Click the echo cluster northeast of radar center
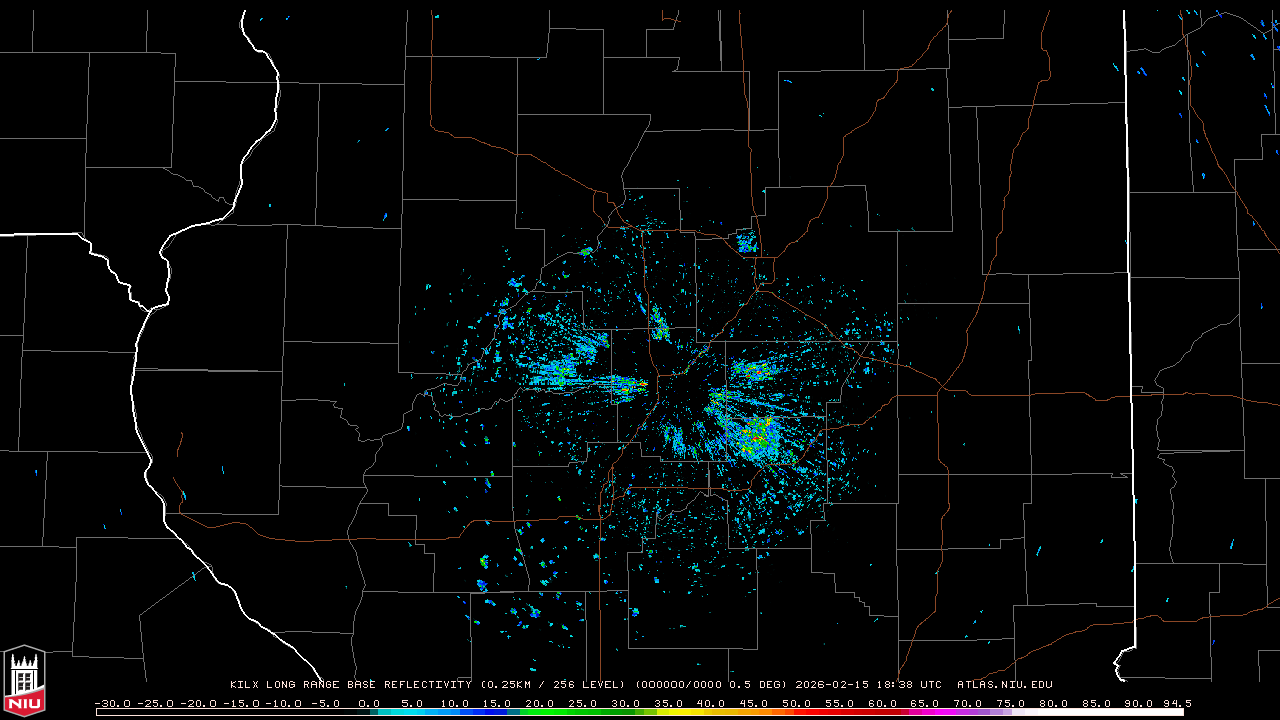The height and width of the screenshot is (720, 1280). (x=752, y=370)
